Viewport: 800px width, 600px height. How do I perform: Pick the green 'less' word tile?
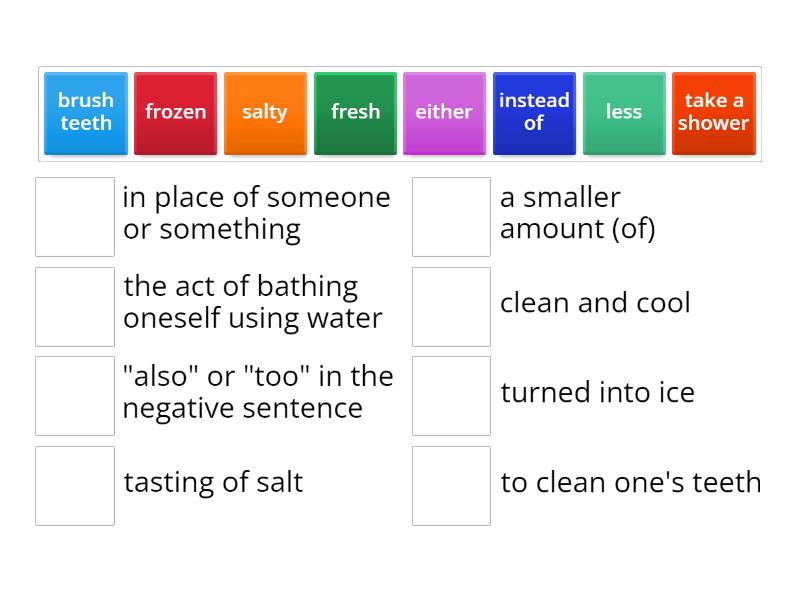tap(624, 112)
